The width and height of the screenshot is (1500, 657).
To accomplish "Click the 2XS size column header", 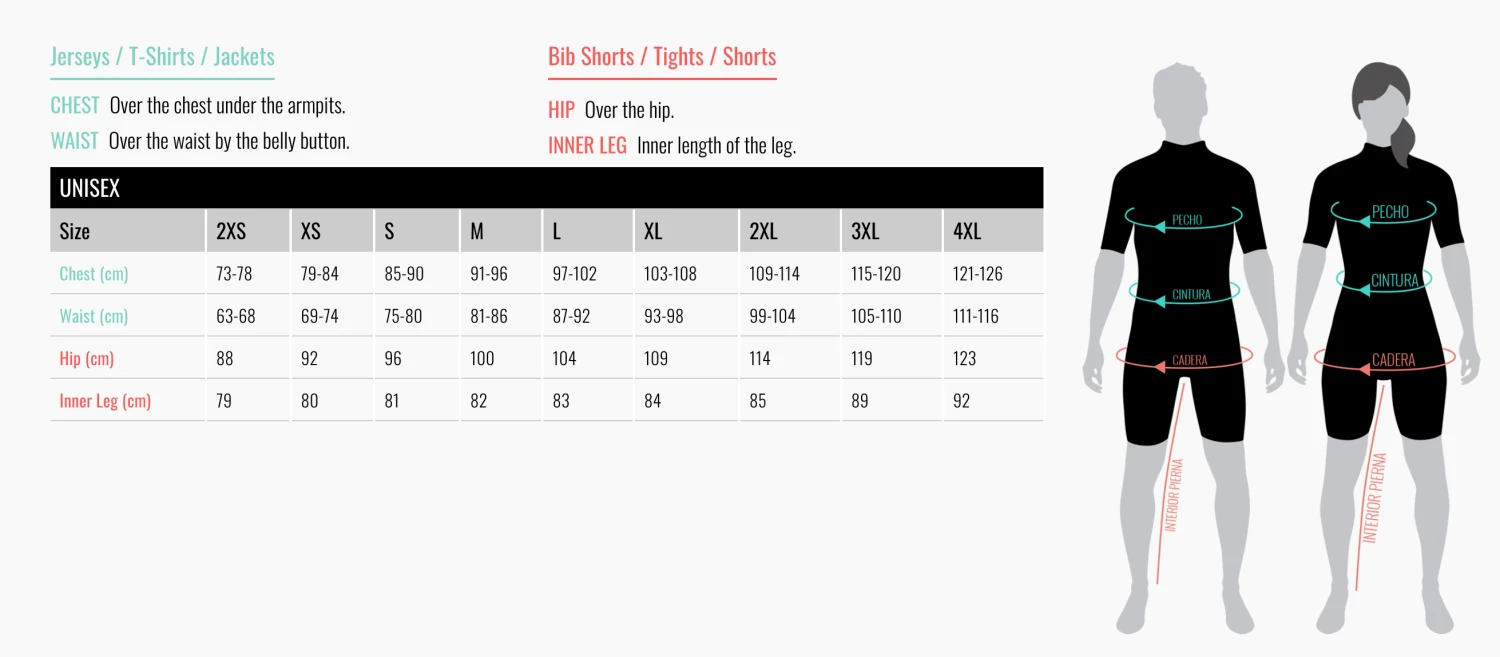I will 231,232.
